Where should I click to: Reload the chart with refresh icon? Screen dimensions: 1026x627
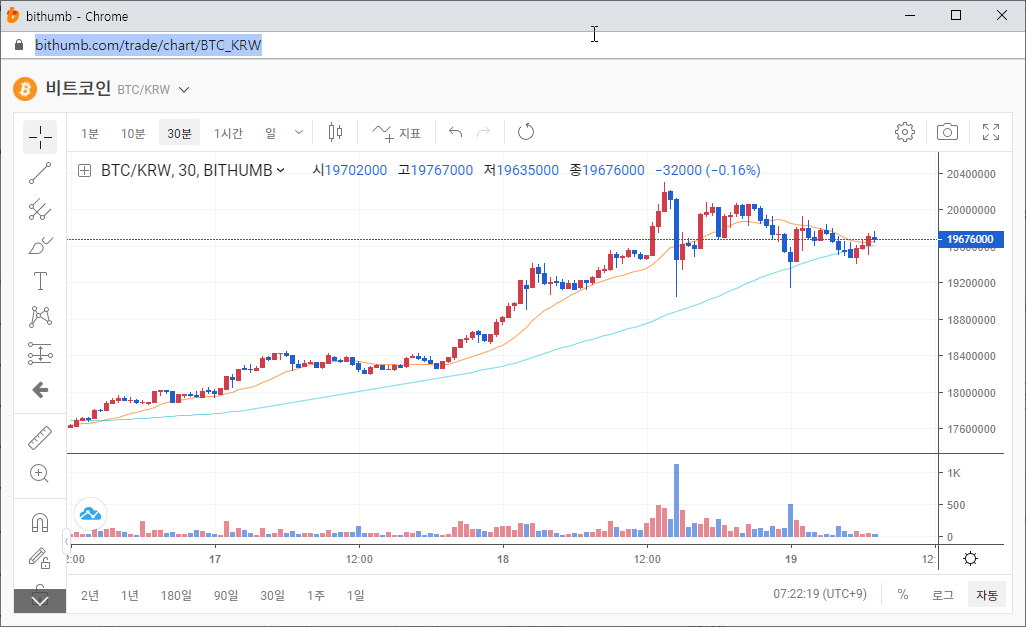pyautogui.click(x=525, y=133)
